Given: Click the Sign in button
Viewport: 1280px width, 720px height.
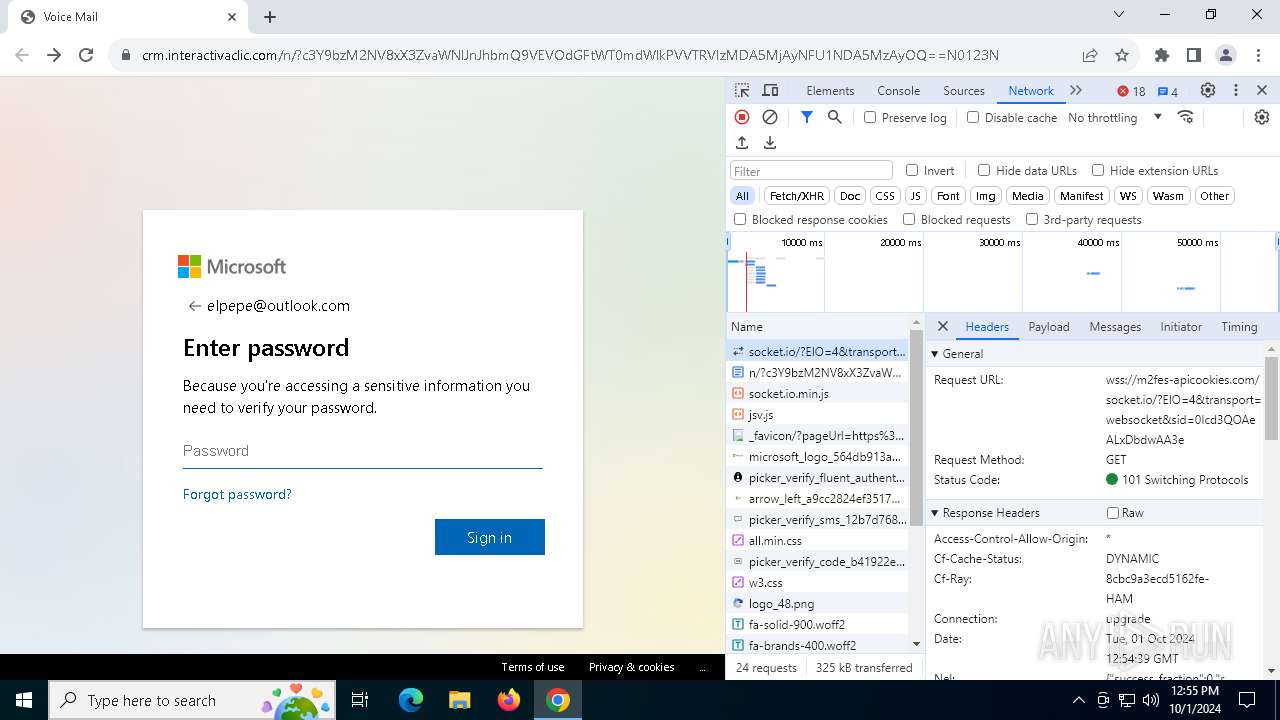Looking at the screenshot, I should 490,537.
